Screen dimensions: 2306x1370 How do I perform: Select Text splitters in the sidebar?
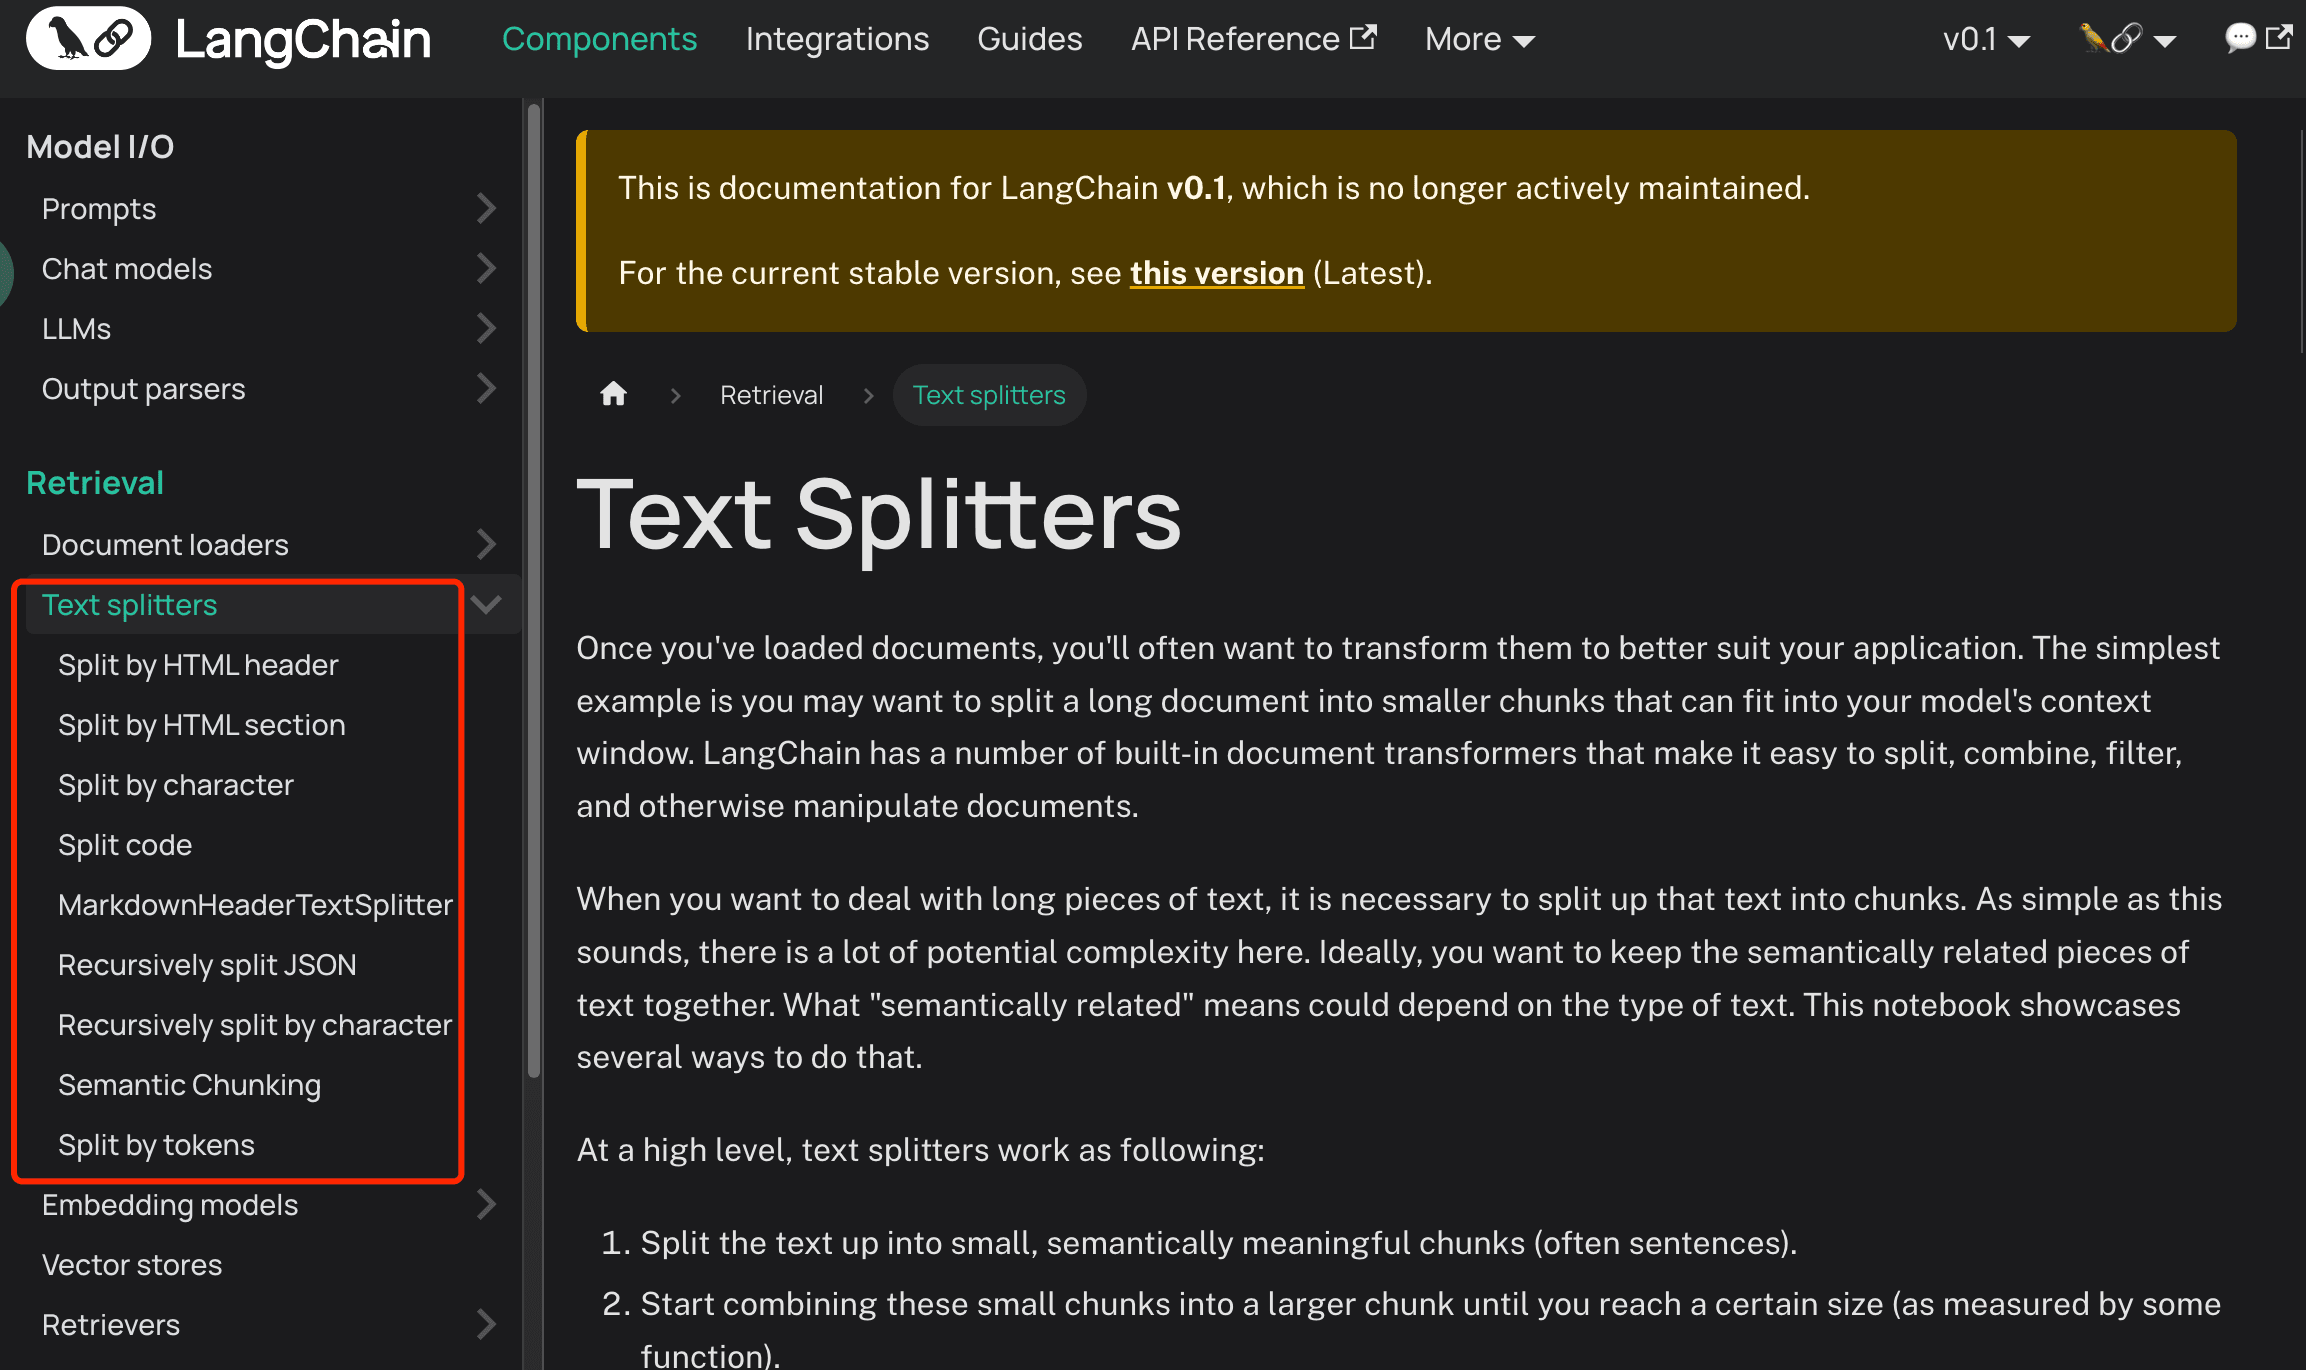coord(129,604)
